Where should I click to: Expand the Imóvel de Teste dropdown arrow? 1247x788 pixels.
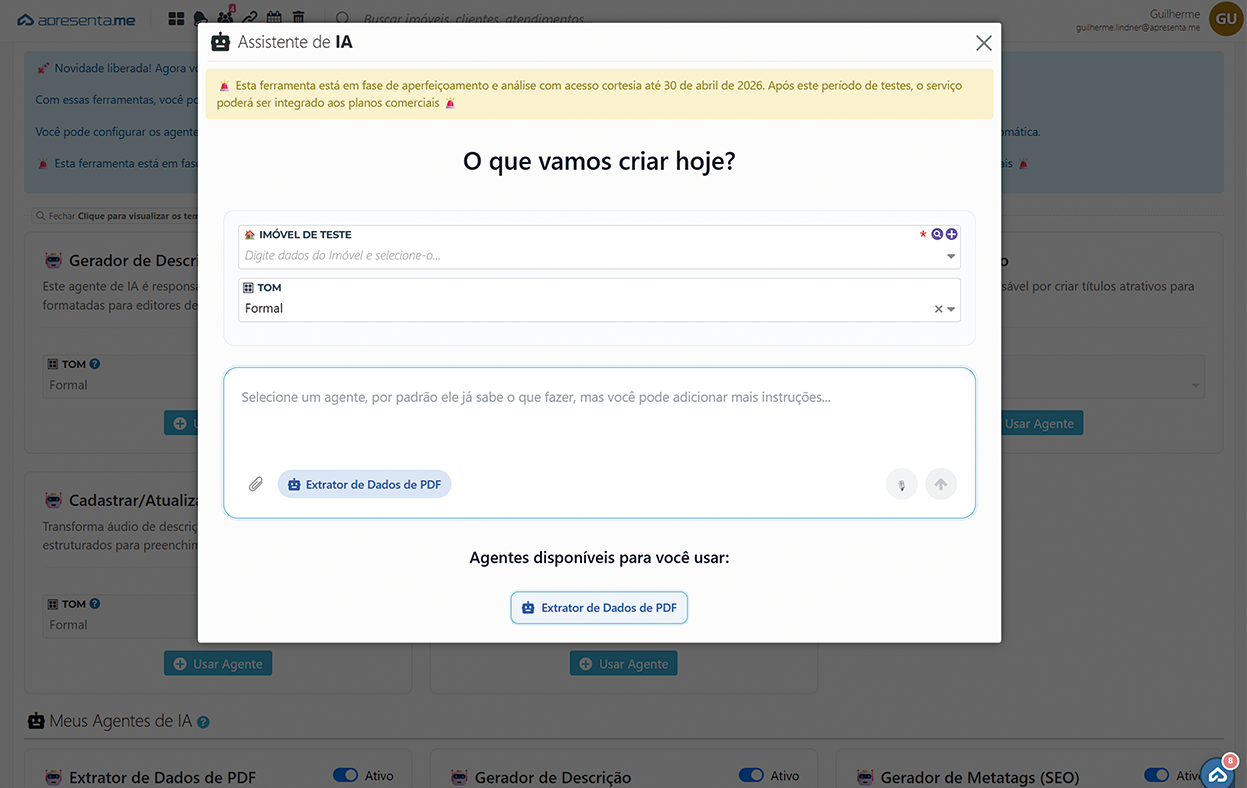[951, 256]
